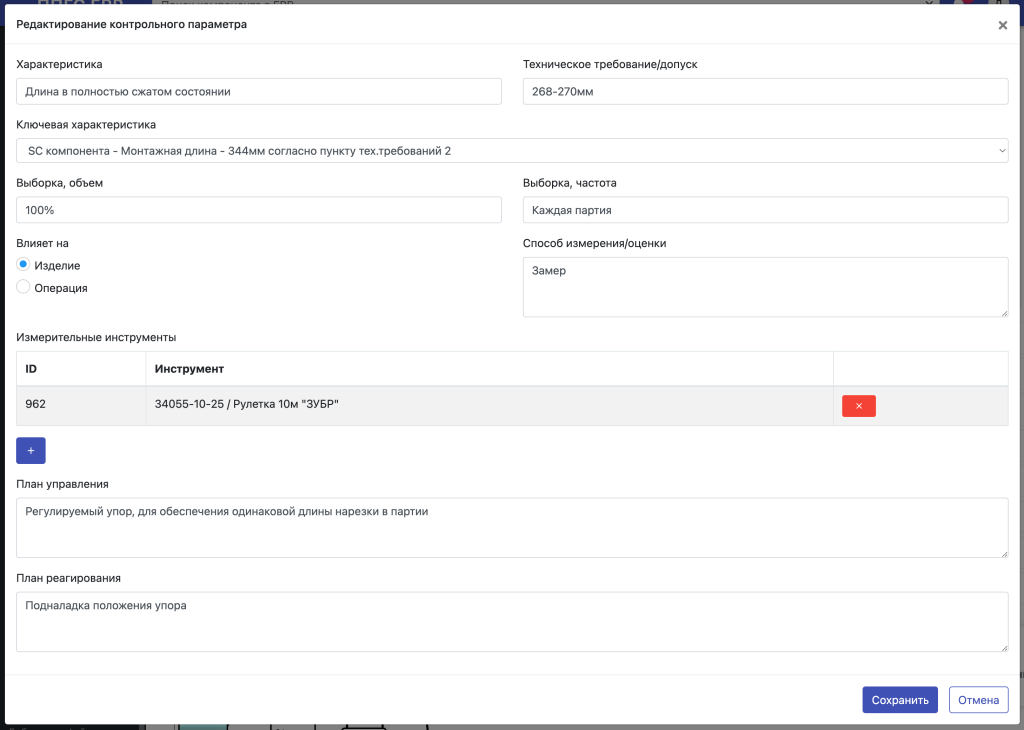The image size is (1024, 730).
Task: Click the План реагирования text area
Action: point(512,622)
